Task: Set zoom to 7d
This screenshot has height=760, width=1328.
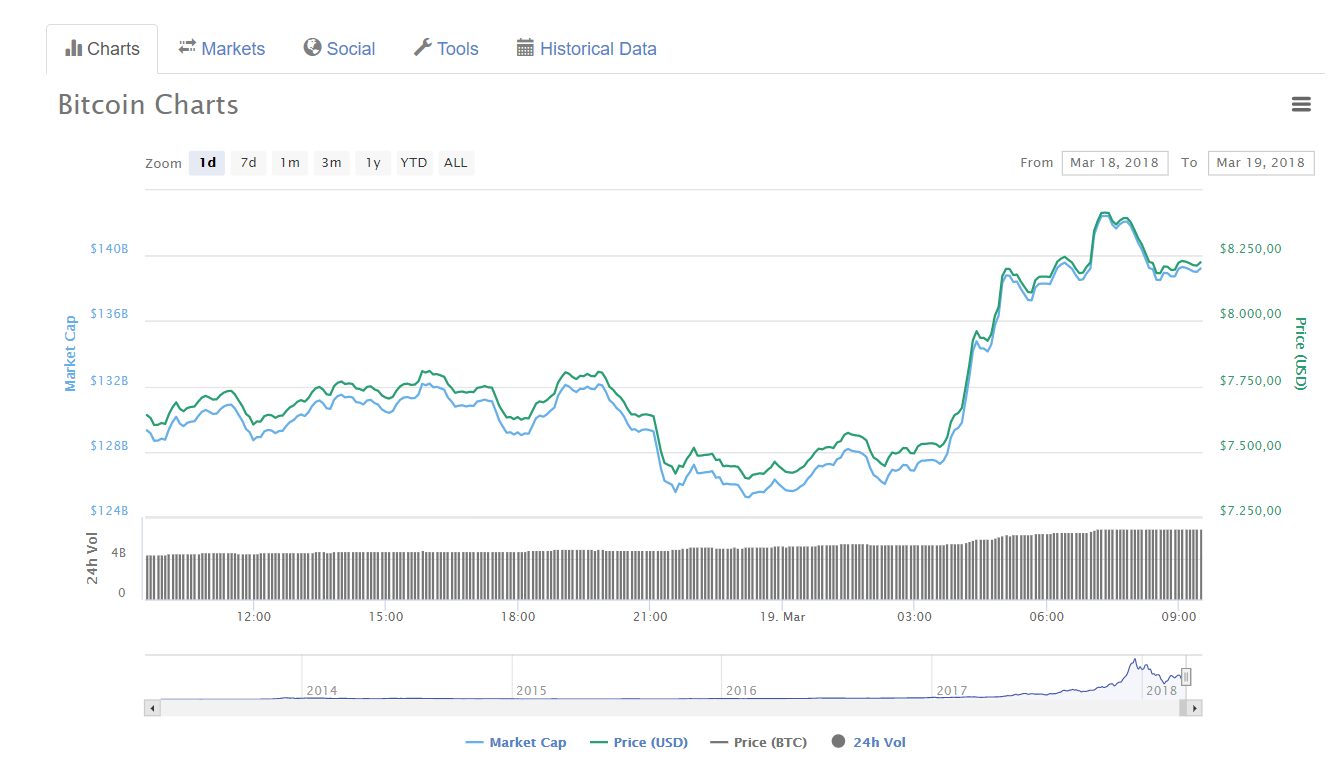Action: coord(248,163)
